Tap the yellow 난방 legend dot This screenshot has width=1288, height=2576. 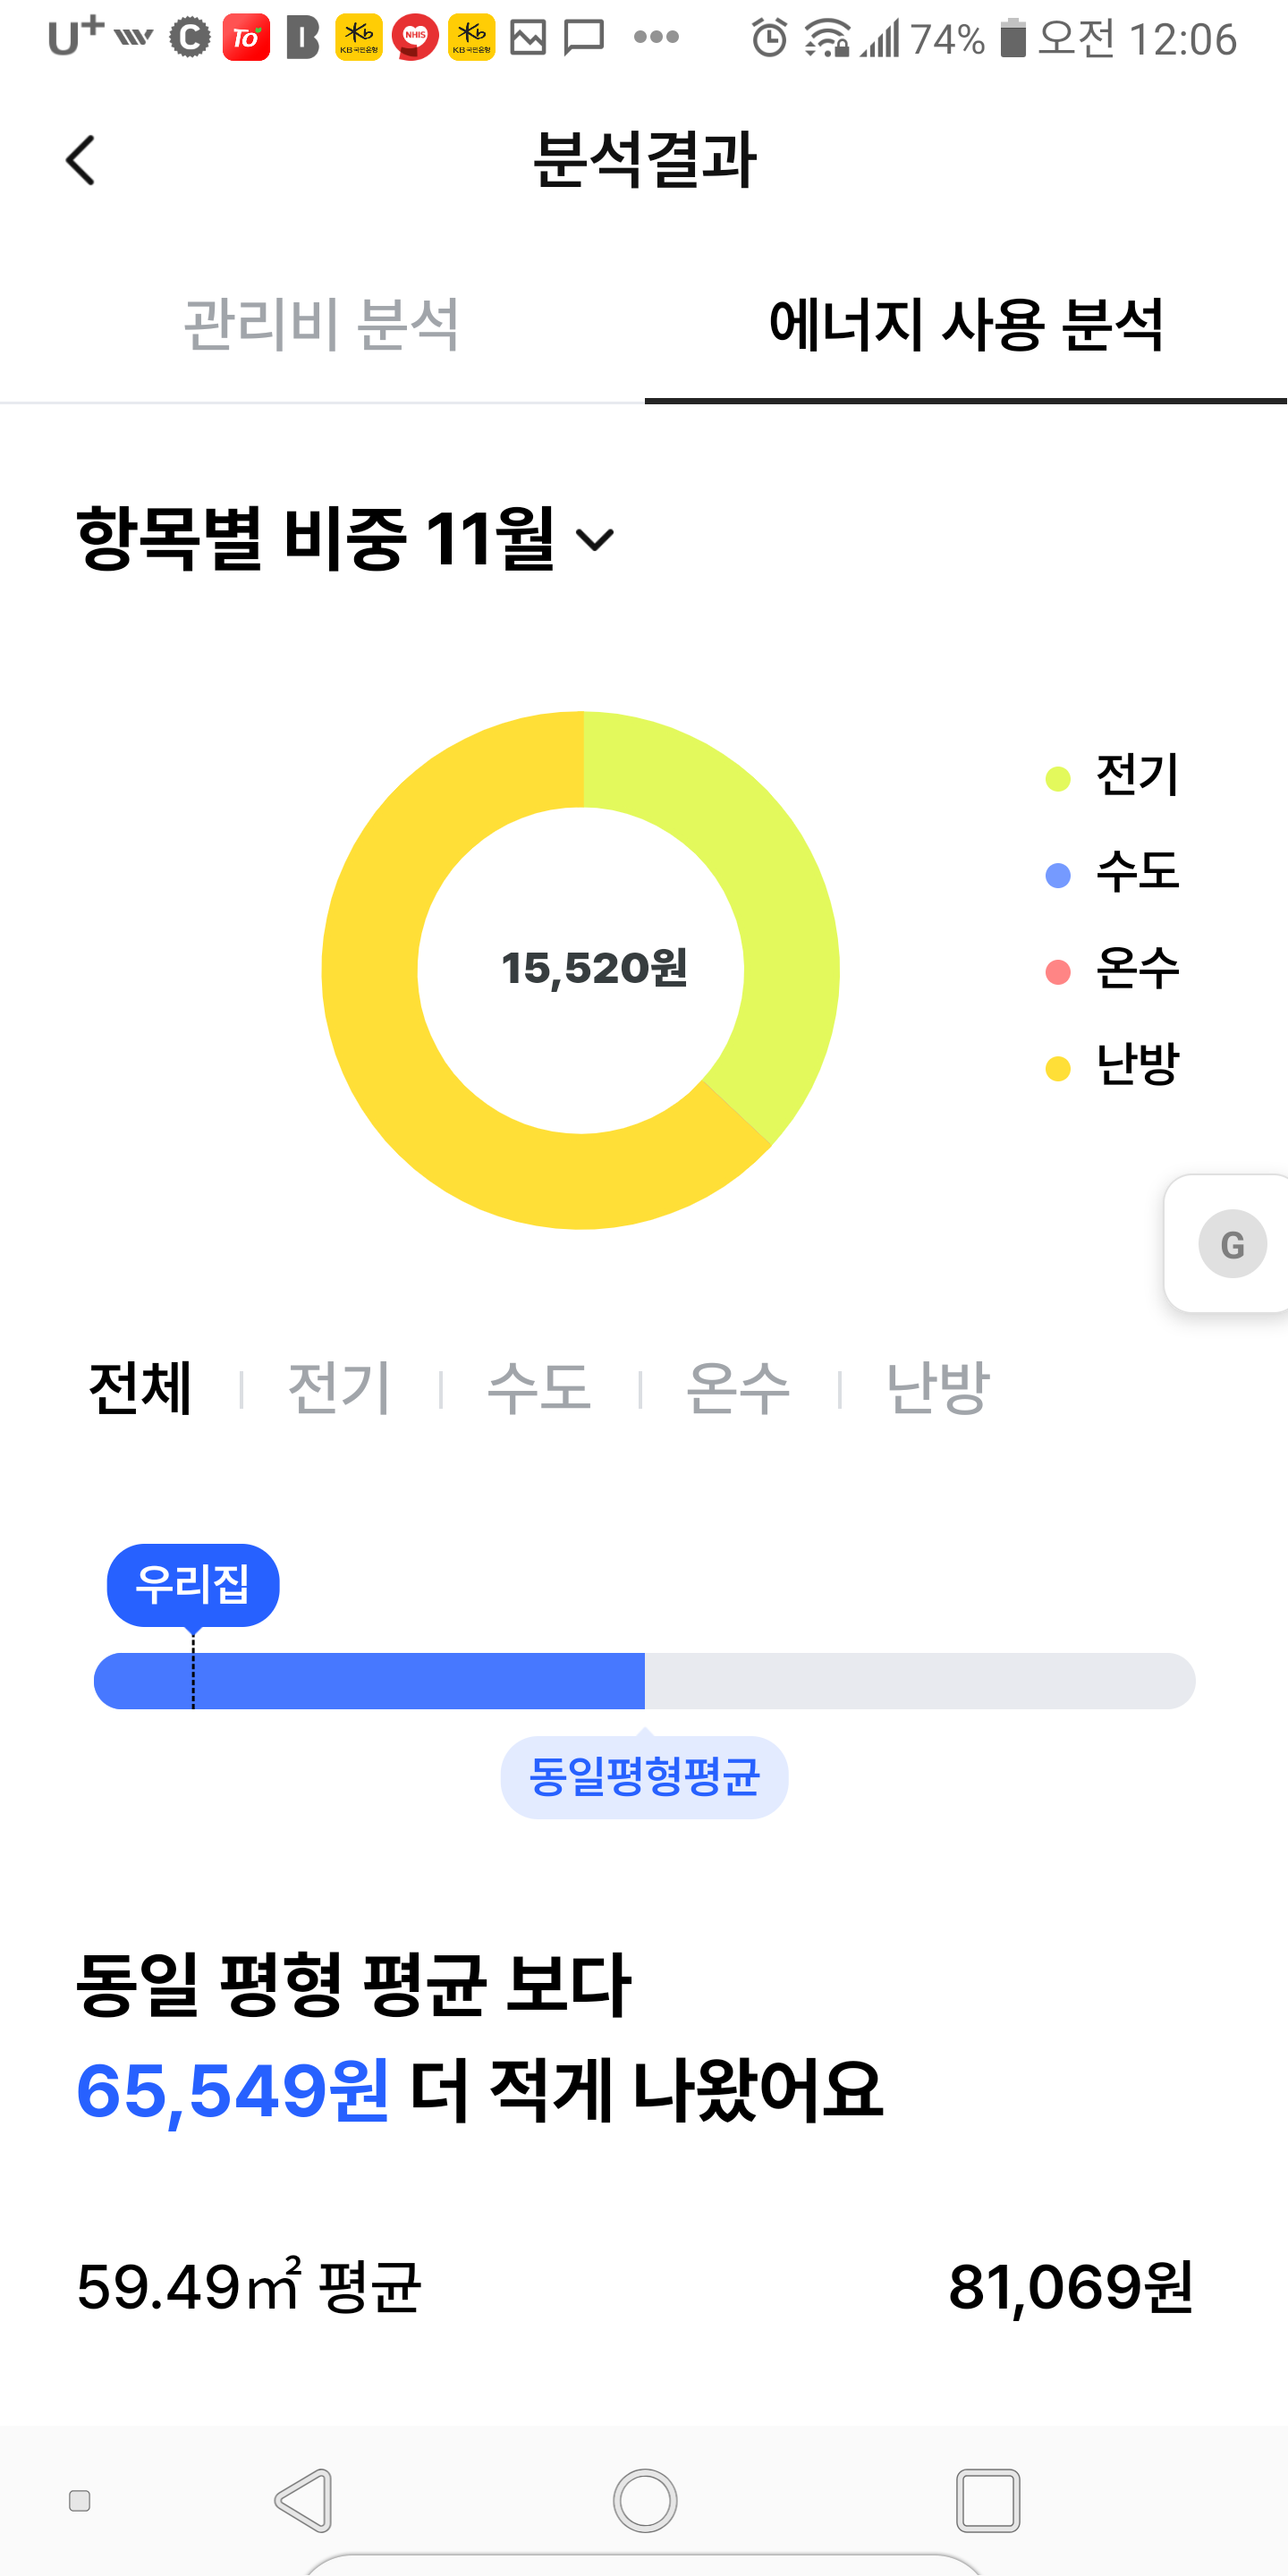(x=1058, y=1068)
